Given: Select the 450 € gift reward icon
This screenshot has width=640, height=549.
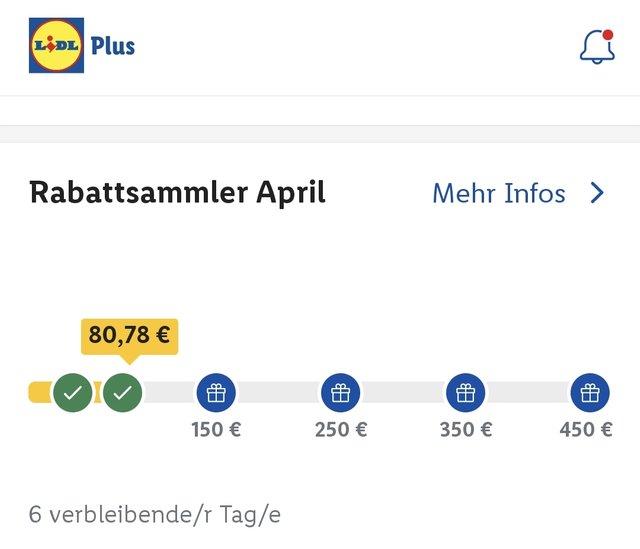Looking at the screenshot, I should [590, 393].
